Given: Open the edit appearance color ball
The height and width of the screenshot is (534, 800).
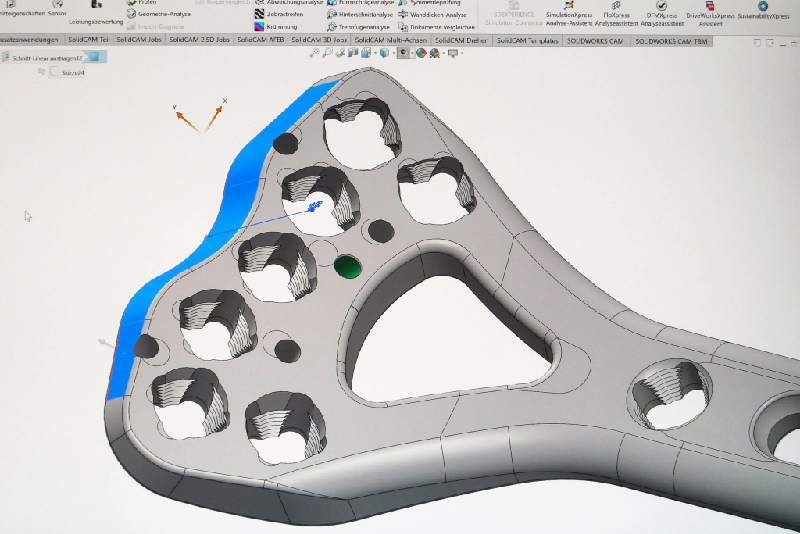Looking at the screenshot, I should [x=420, y=53].
